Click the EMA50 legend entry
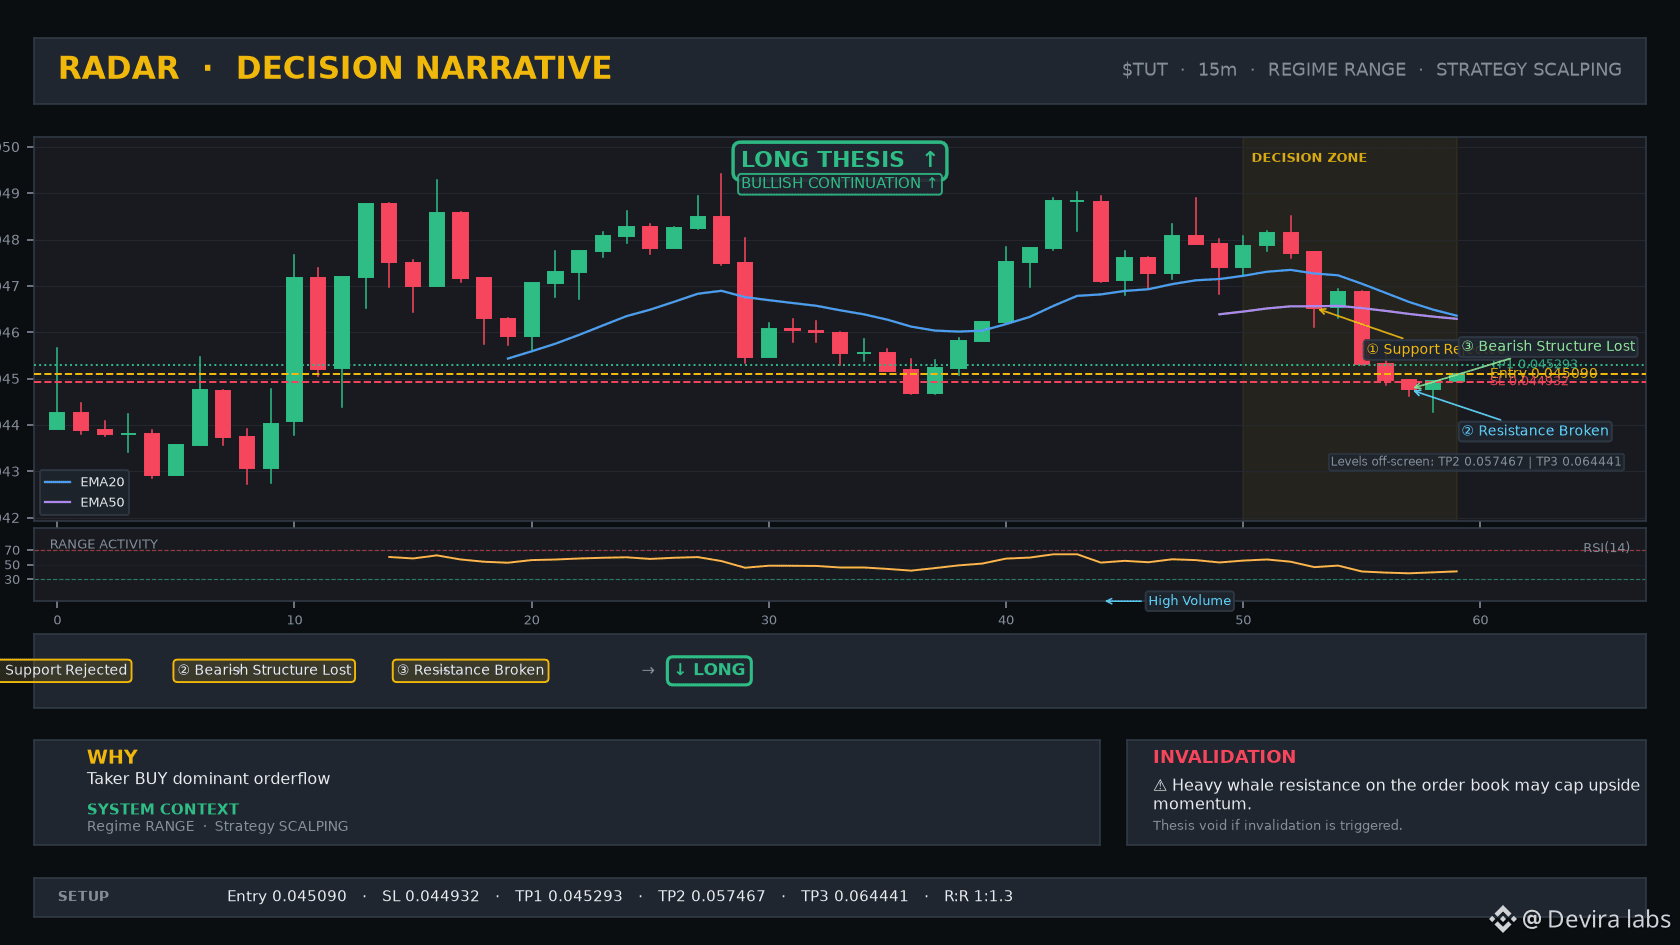Image resolution: width=1680 pixels, height=945 pixels. [x=85, y=503]
